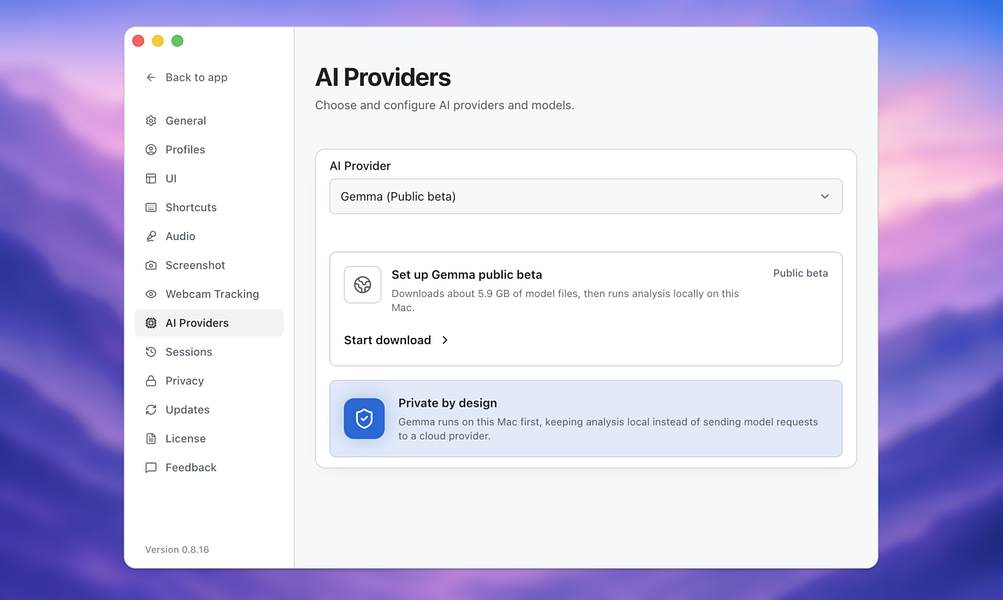Click the Sessions history icon
The width and height of the screenshot is (1003, 600).
point(151,352)
